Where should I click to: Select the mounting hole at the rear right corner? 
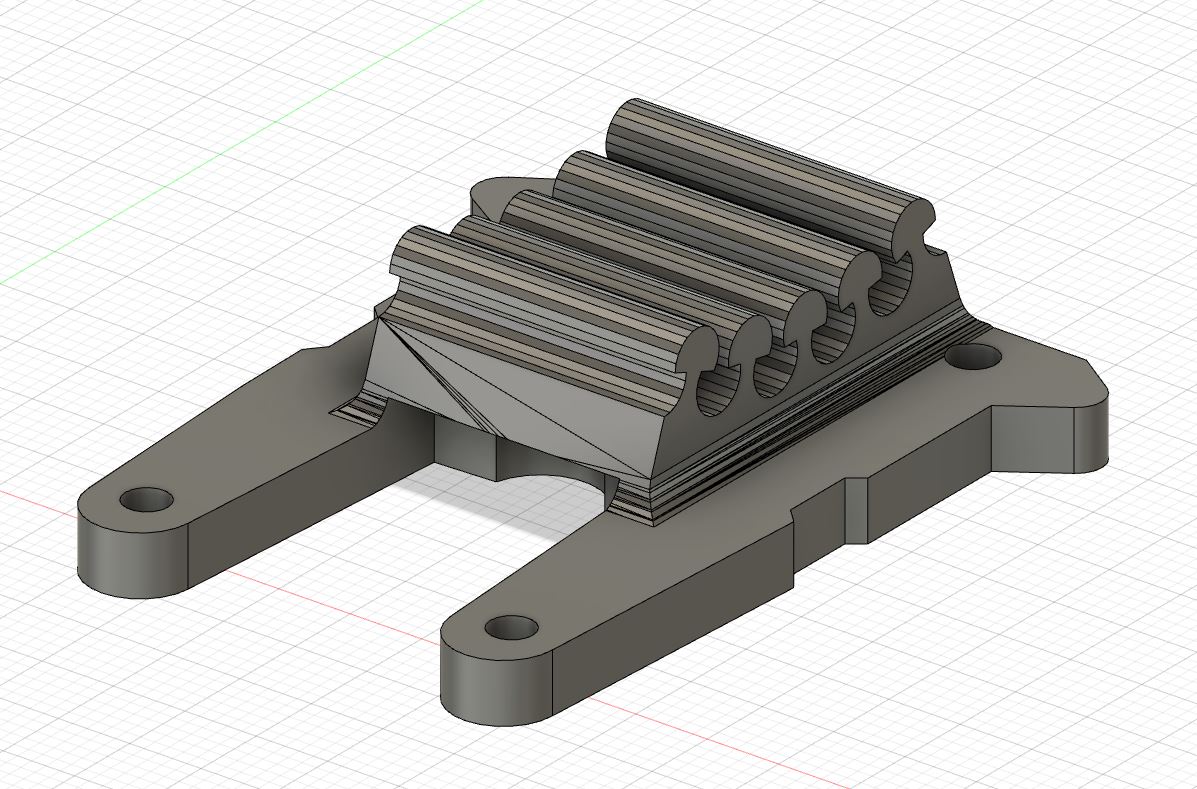pos(974,357)
